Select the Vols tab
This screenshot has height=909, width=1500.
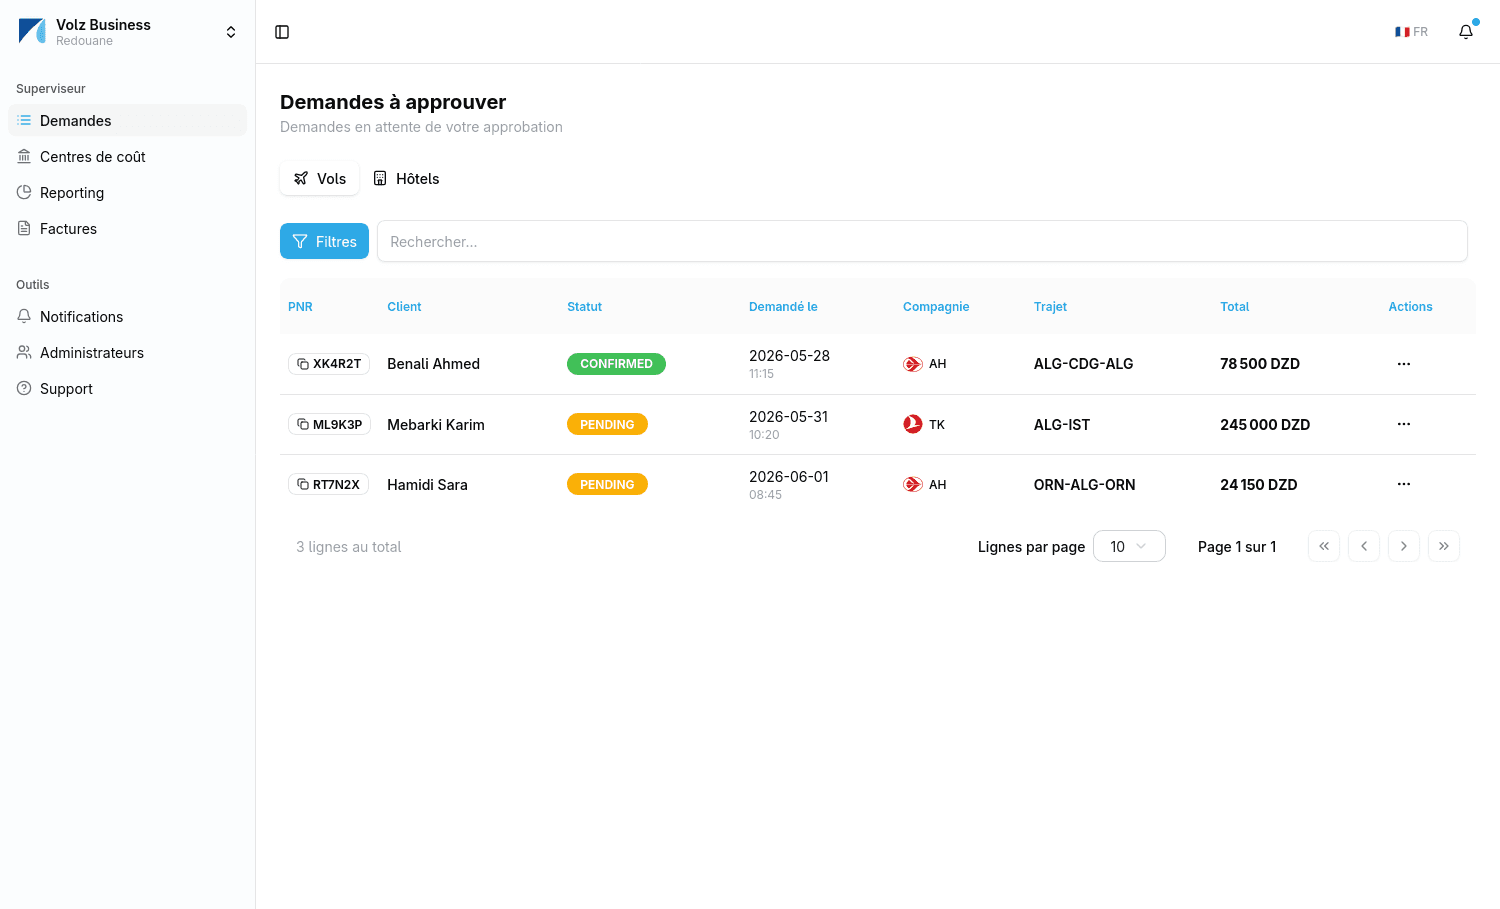coord(320,178)
